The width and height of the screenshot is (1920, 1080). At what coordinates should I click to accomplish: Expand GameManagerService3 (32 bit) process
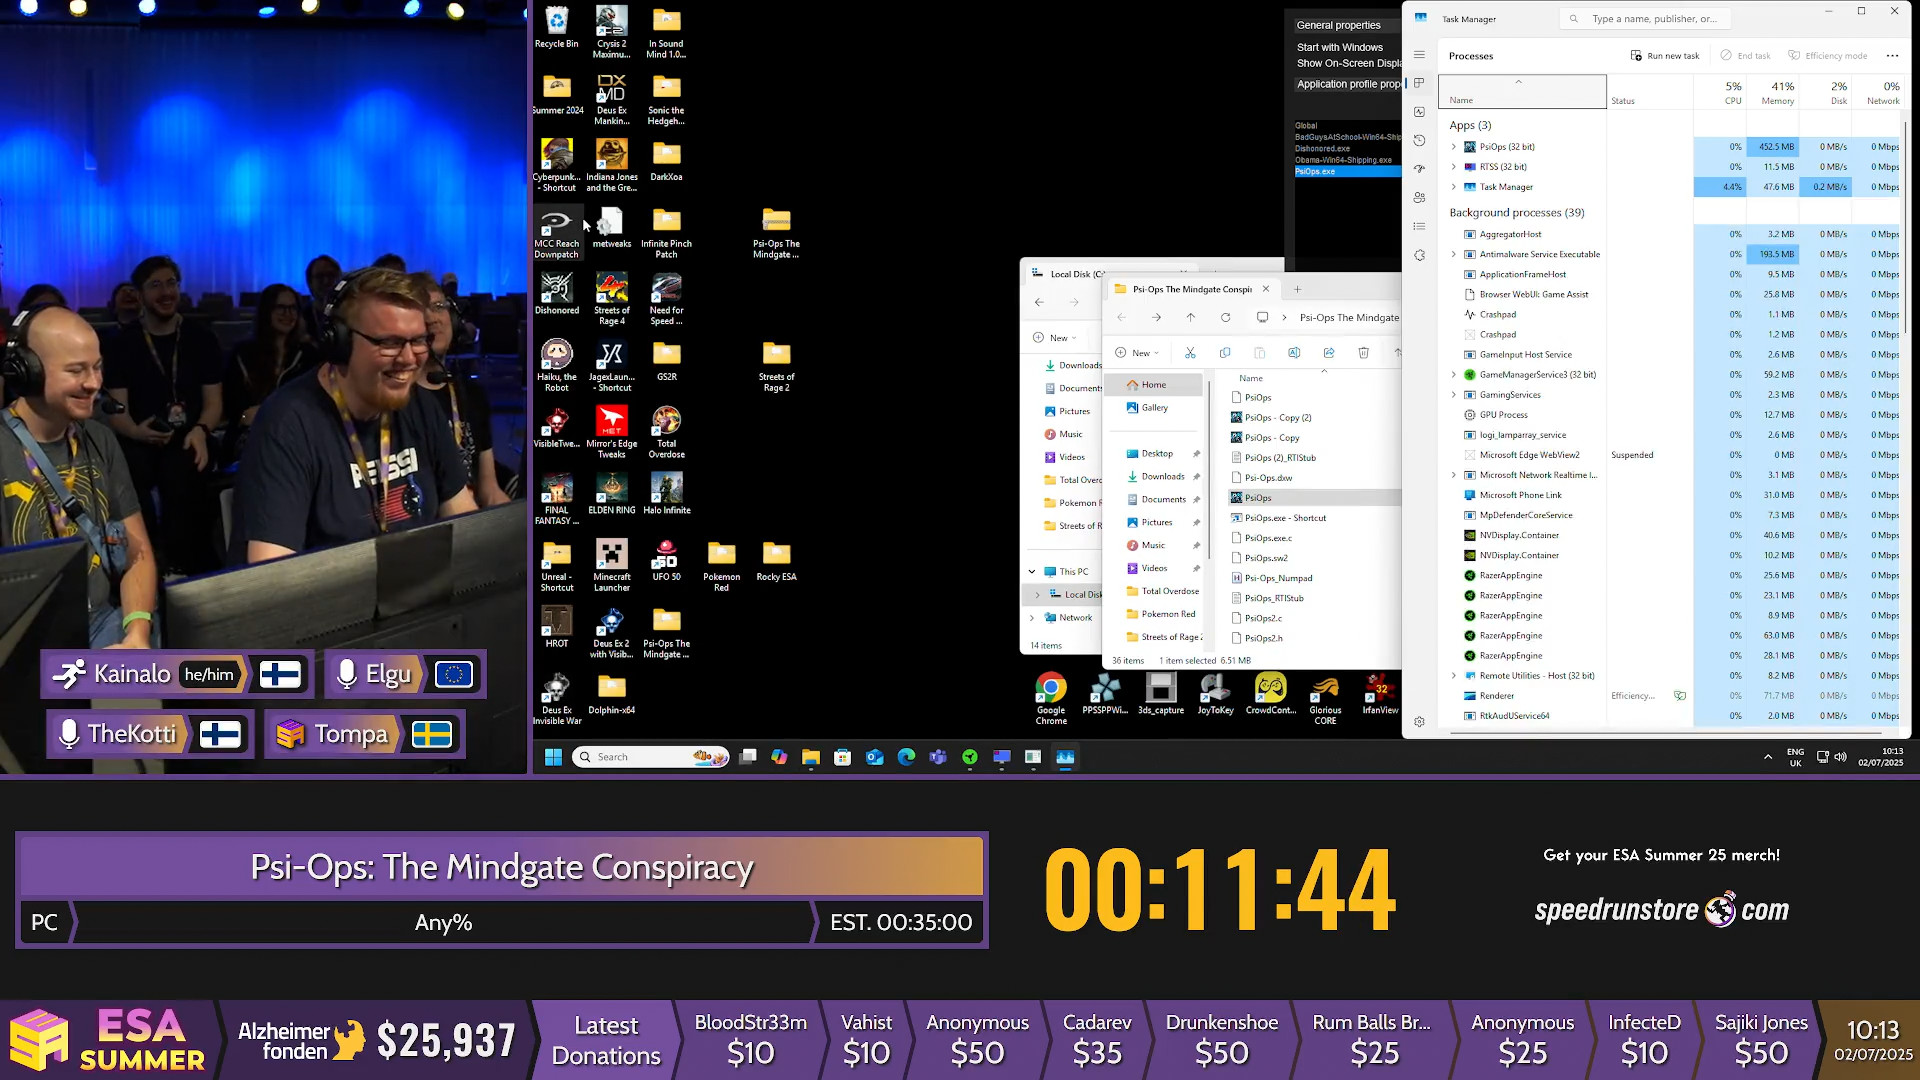(1454, 375)
